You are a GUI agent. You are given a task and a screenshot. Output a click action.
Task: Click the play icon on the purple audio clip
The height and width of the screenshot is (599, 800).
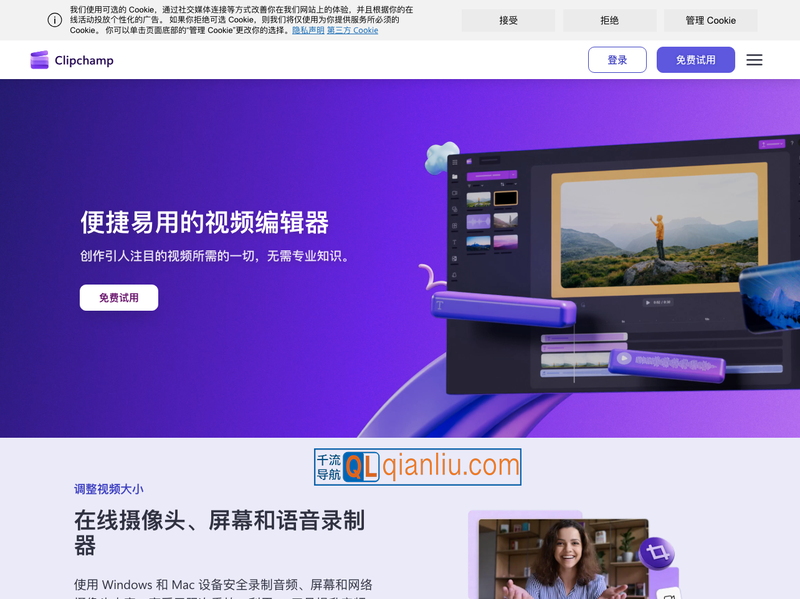(624, 359)
